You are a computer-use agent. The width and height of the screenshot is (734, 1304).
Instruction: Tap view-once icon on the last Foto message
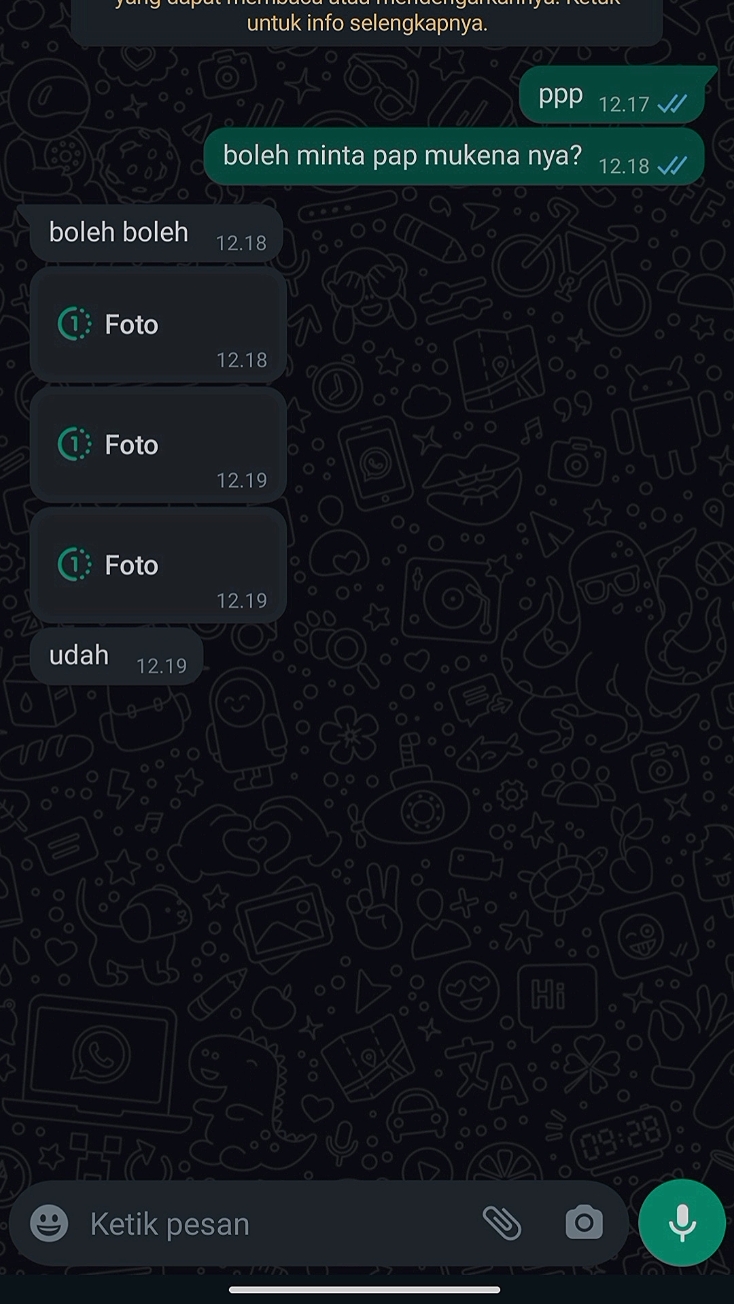74,565
